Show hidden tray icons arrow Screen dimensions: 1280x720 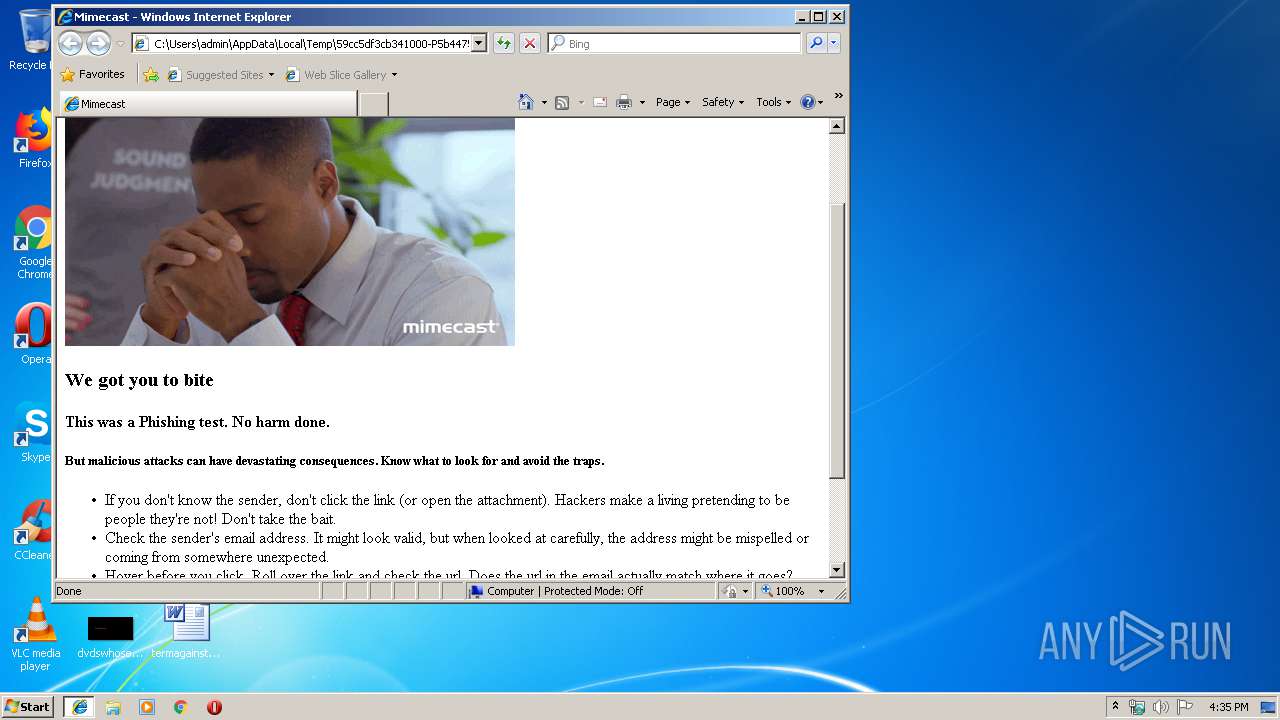click(1115, 707)
